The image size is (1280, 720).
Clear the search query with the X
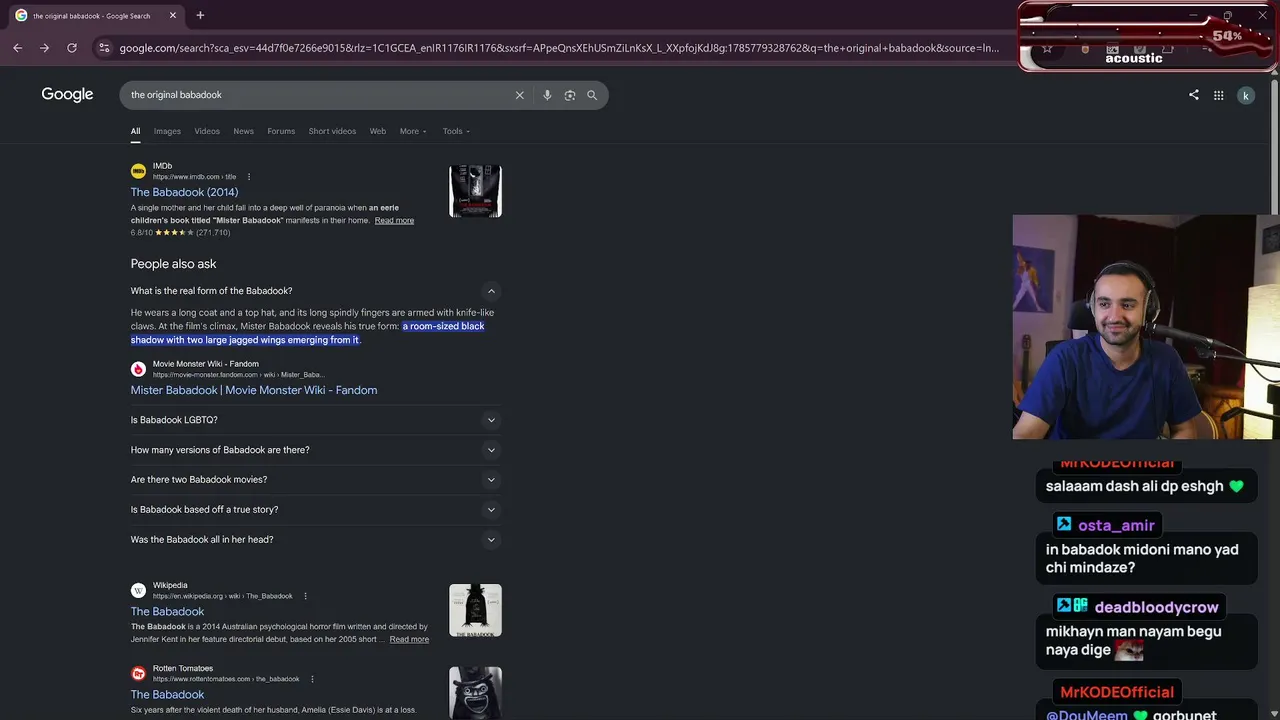(x=520, y=95)
